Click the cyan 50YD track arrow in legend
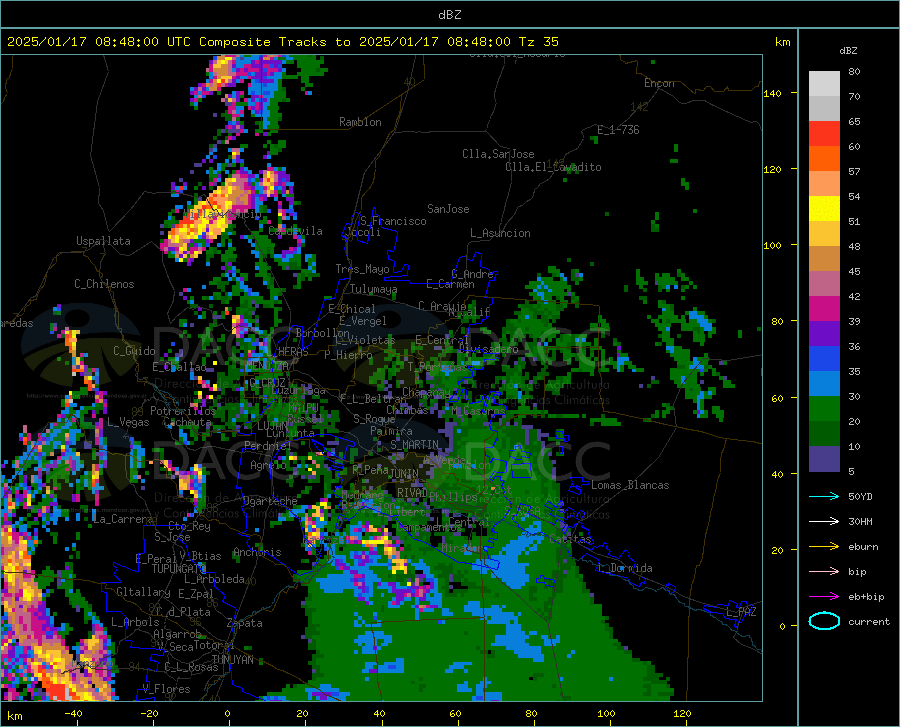The height and width of the screenshot is (727, 900). pyautogui.click(x=824, y=496)
